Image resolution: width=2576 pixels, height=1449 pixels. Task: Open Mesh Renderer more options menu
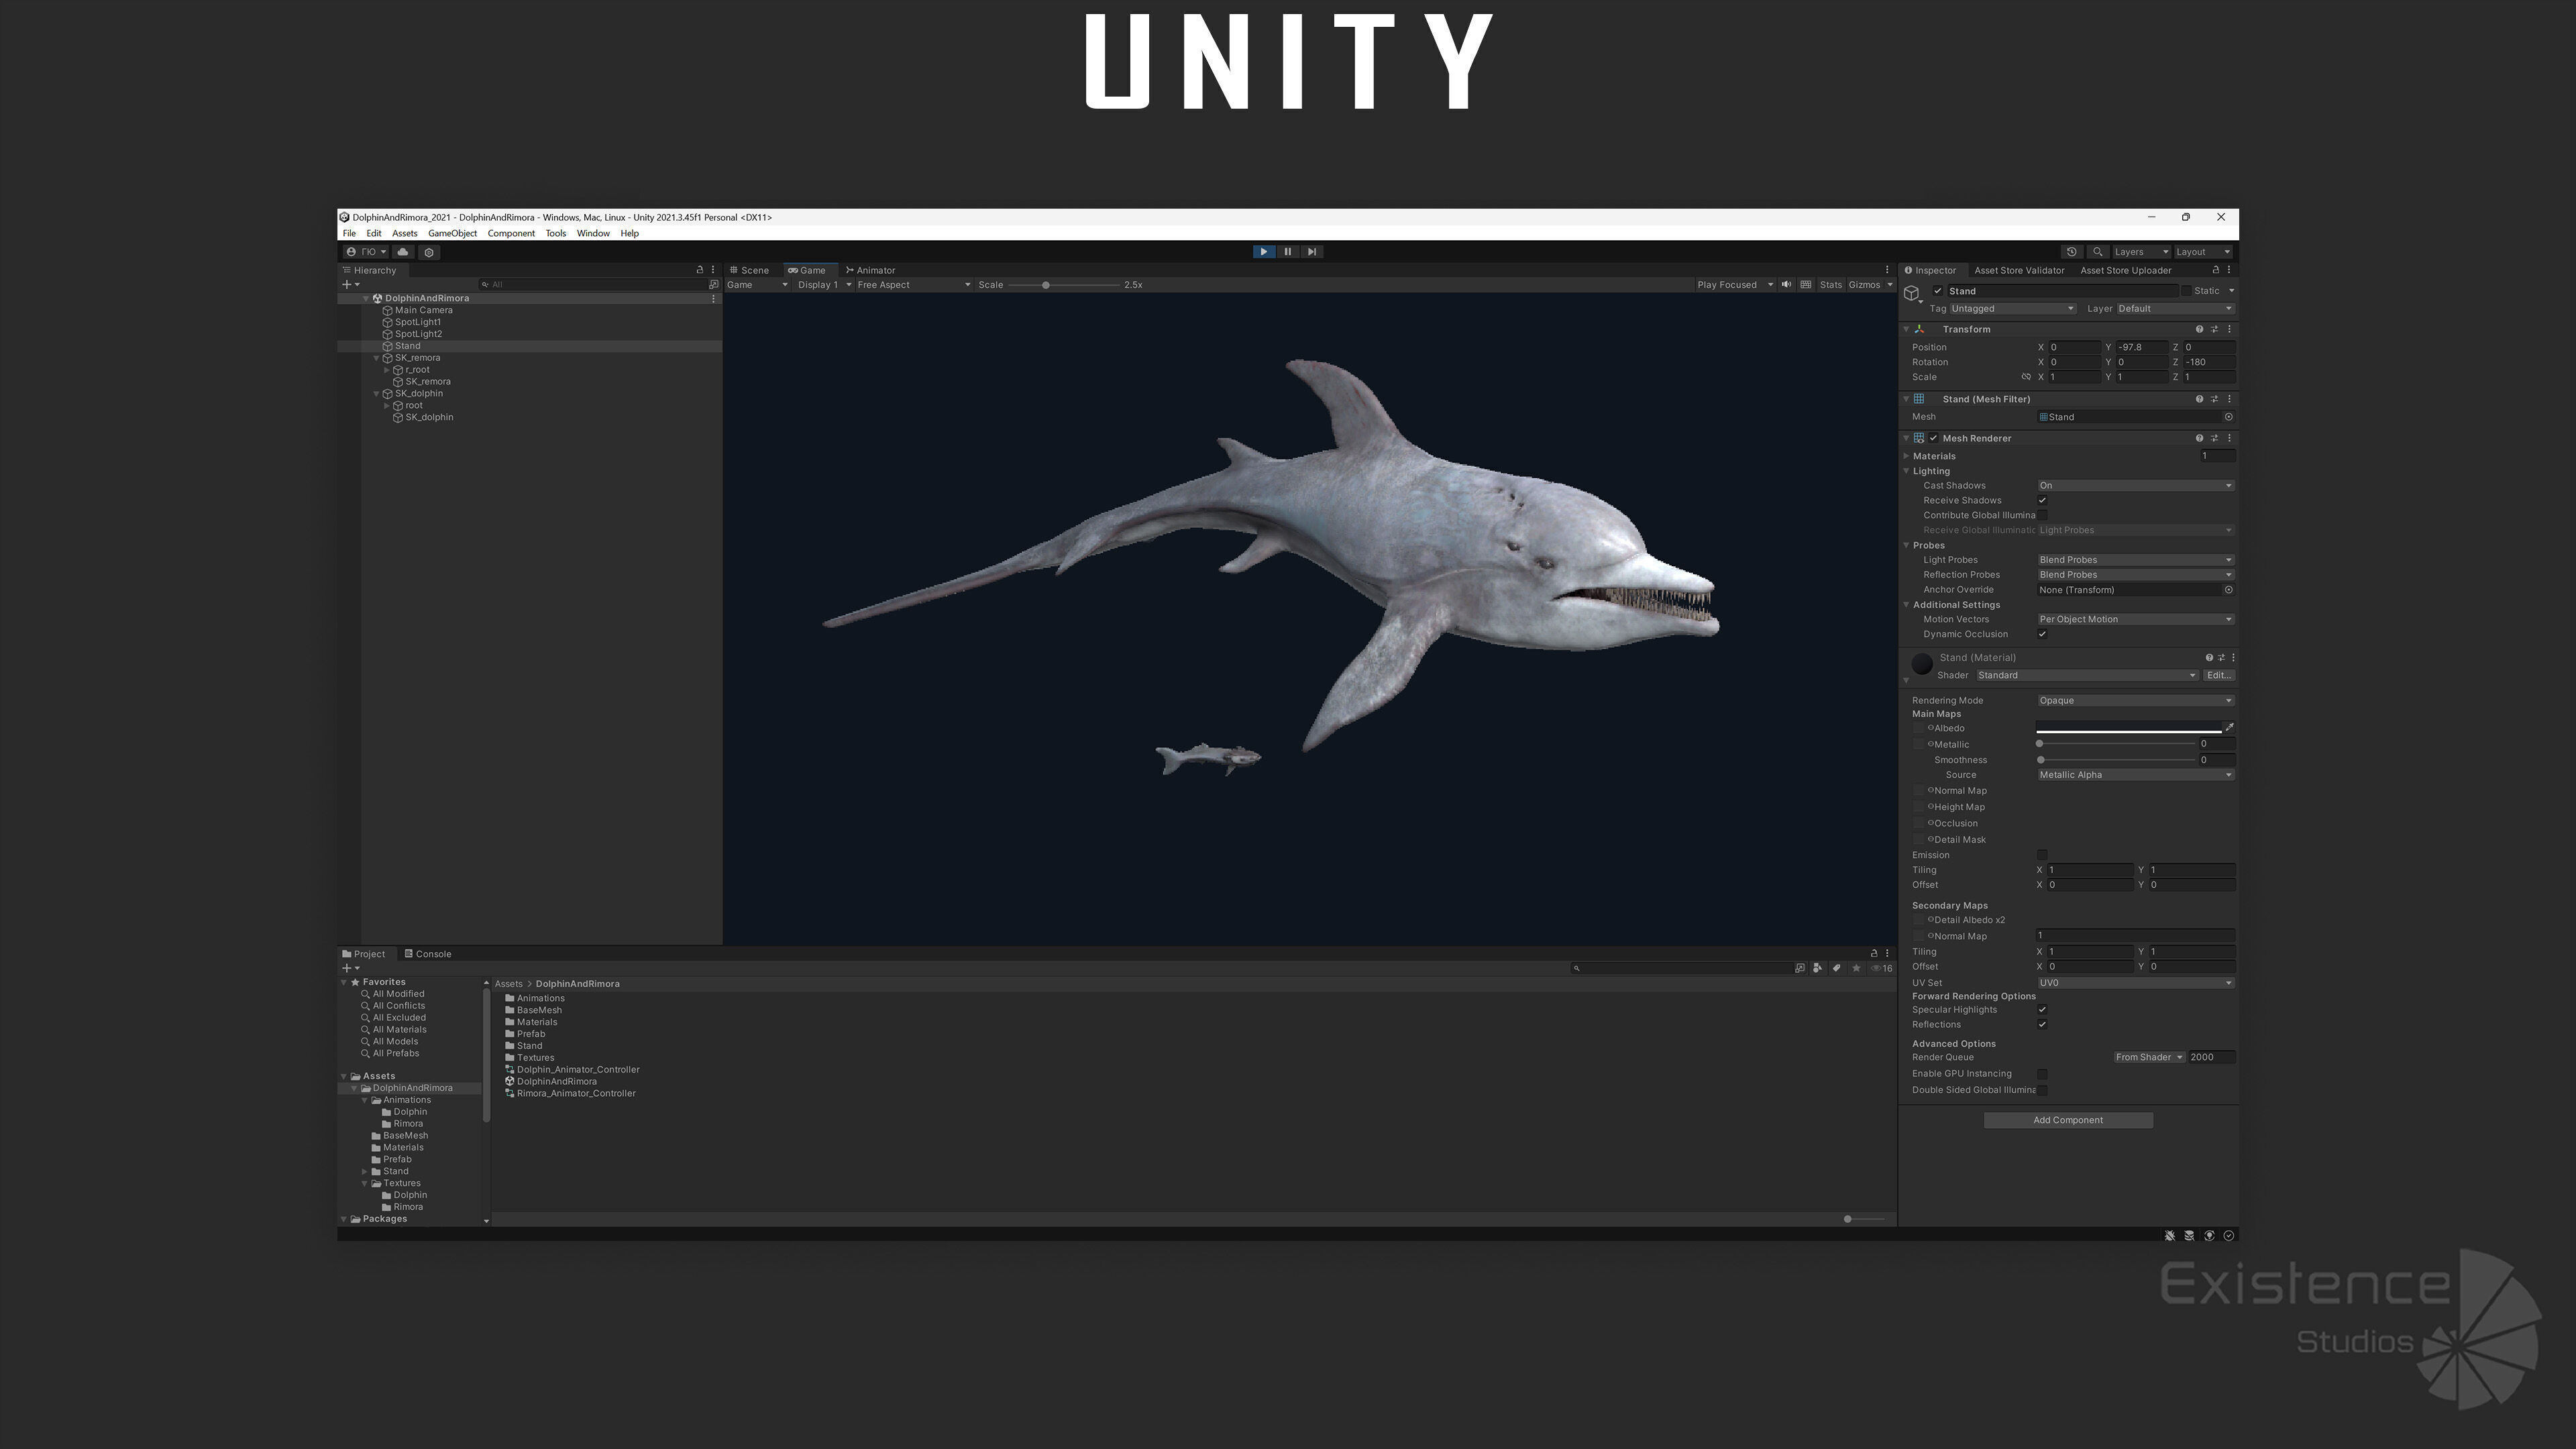pos(2229,438)
